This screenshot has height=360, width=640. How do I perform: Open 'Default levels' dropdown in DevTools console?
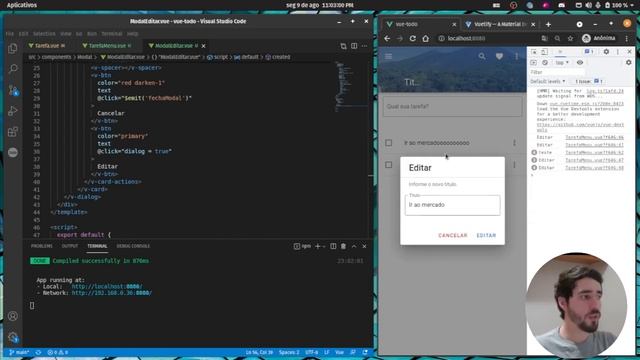point(548,81)
